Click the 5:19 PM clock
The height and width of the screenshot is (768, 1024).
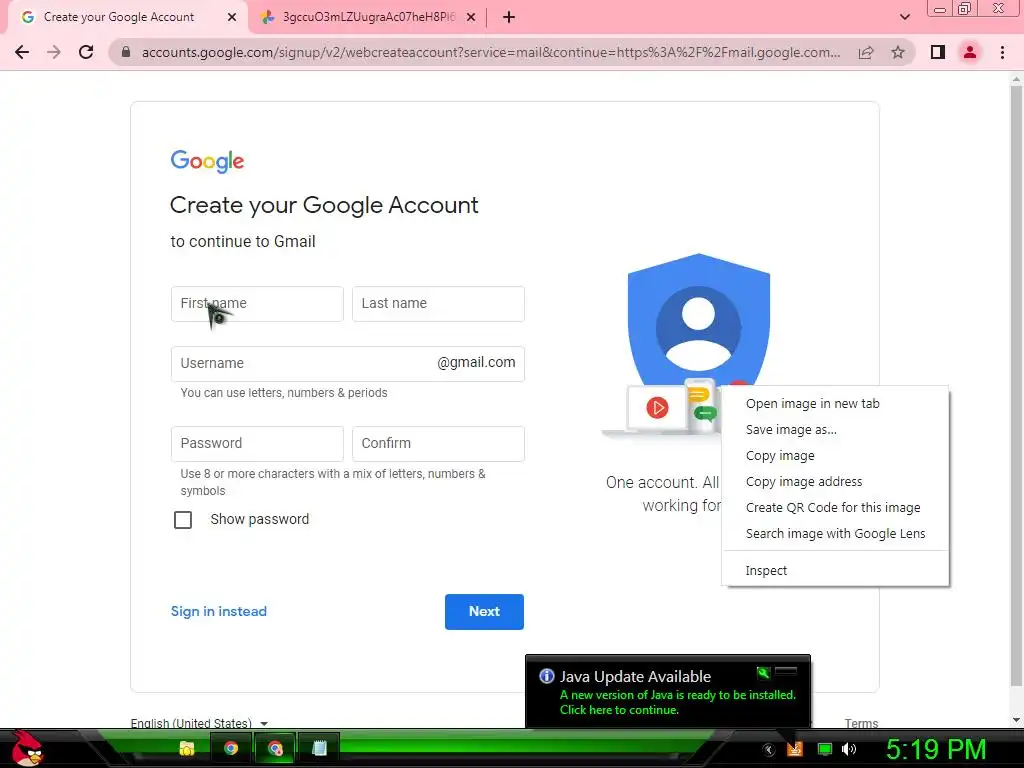point(936,749)
